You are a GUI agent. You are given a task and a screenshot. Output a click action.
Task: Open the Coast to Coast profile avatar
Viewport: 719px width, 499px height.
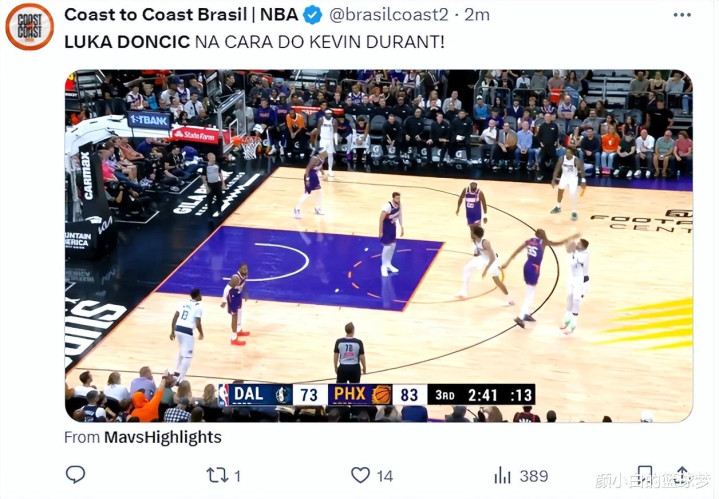click(29, 27)
